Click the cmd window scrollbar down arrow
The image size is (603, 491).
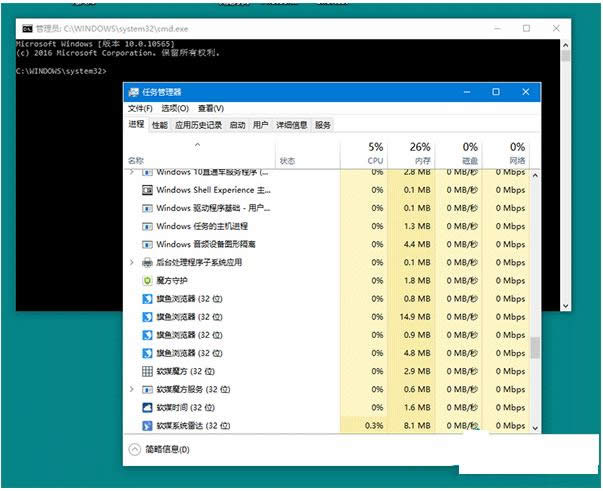tap(565, 306)
